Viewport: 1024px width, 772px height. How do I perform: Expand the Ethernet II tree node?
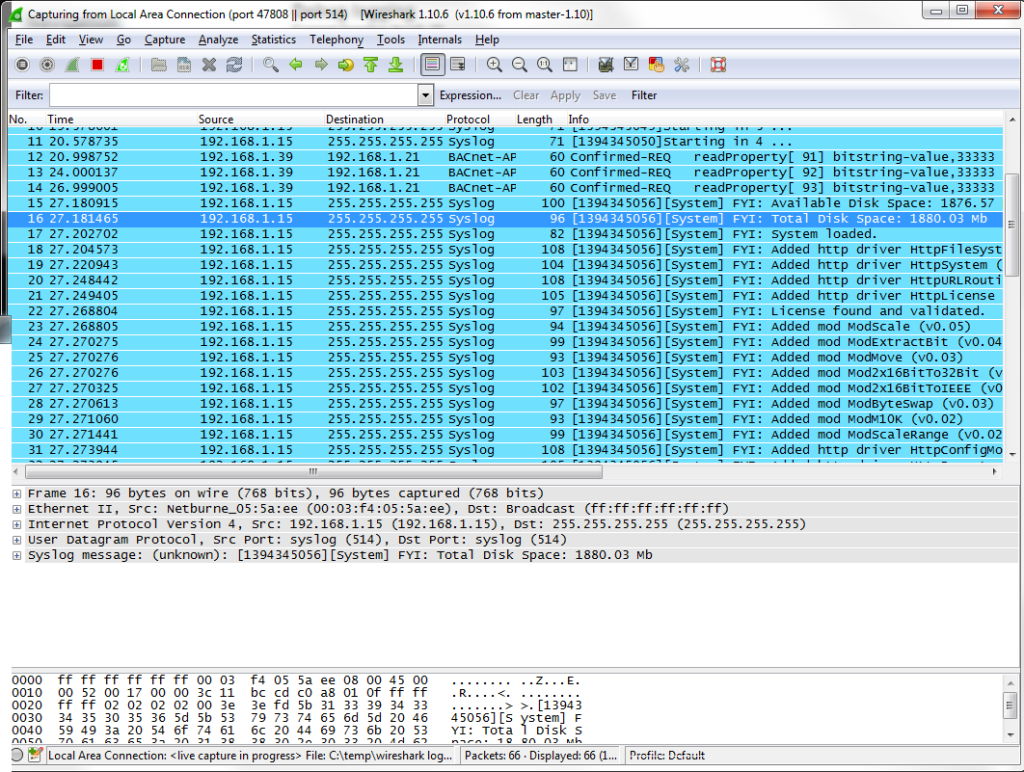(x=17, y=509)
